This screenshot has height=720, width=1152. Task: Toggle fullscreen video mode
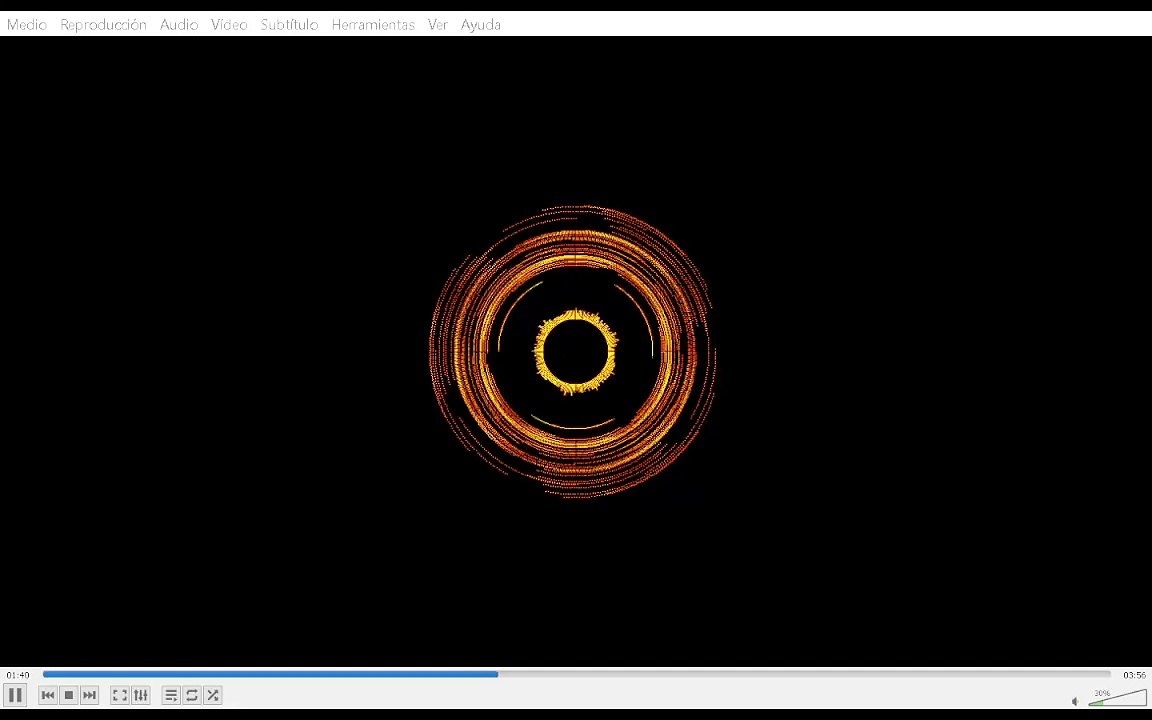[x=120, y=695]
